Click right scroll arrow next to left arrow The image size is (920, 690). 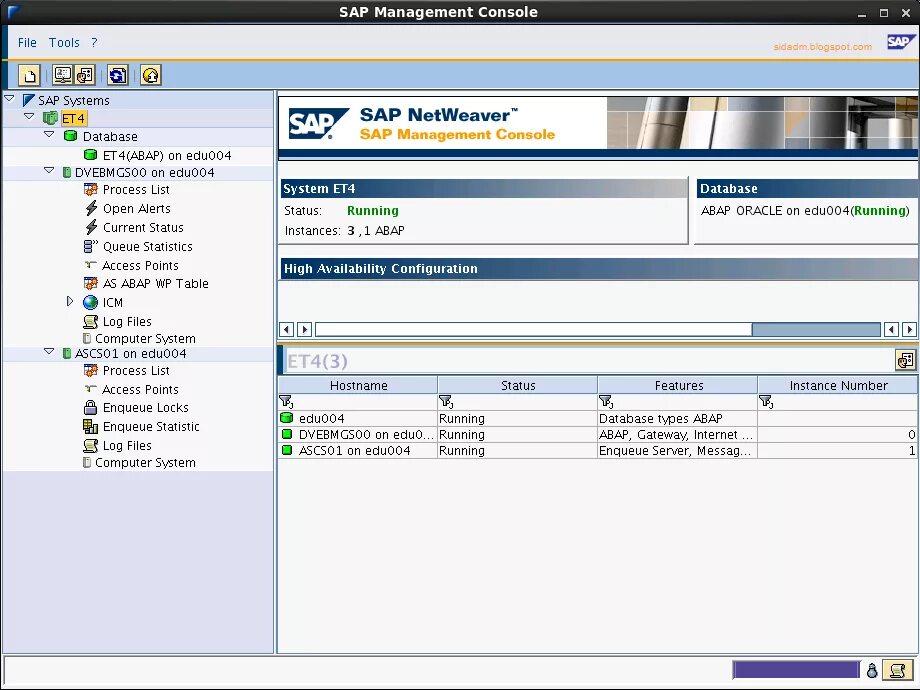tap(305, 329)
